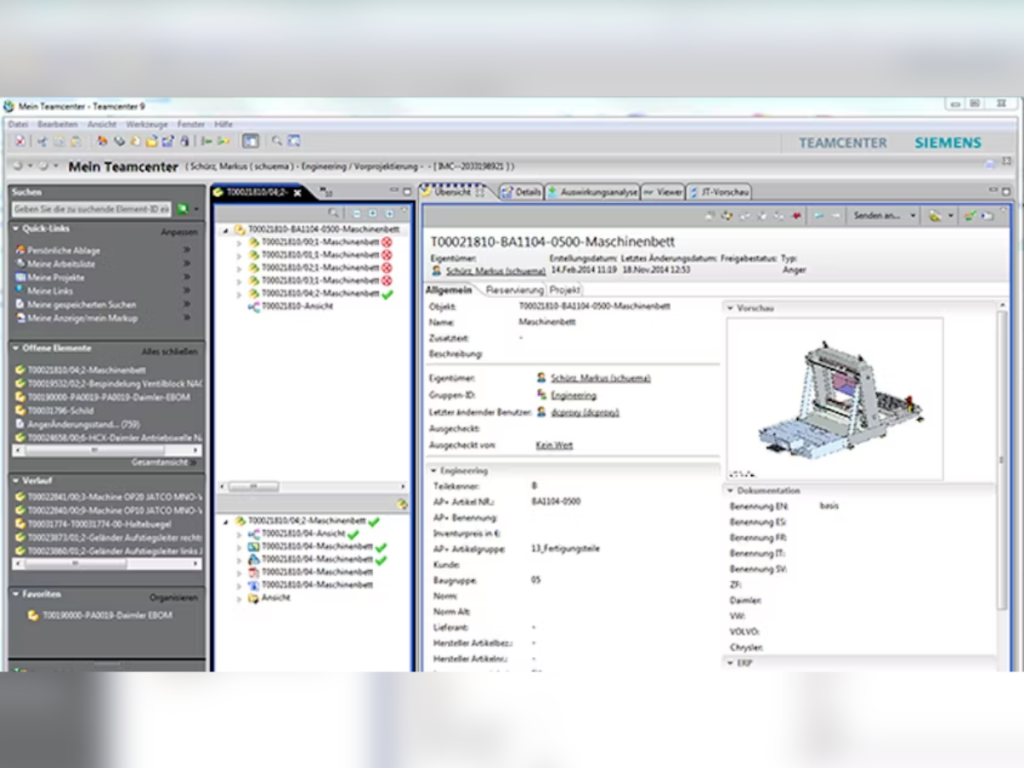Switch to the Viewer tab
Image resolution: width=1024 pixels, height=768 pixels.
click(663, 192)
